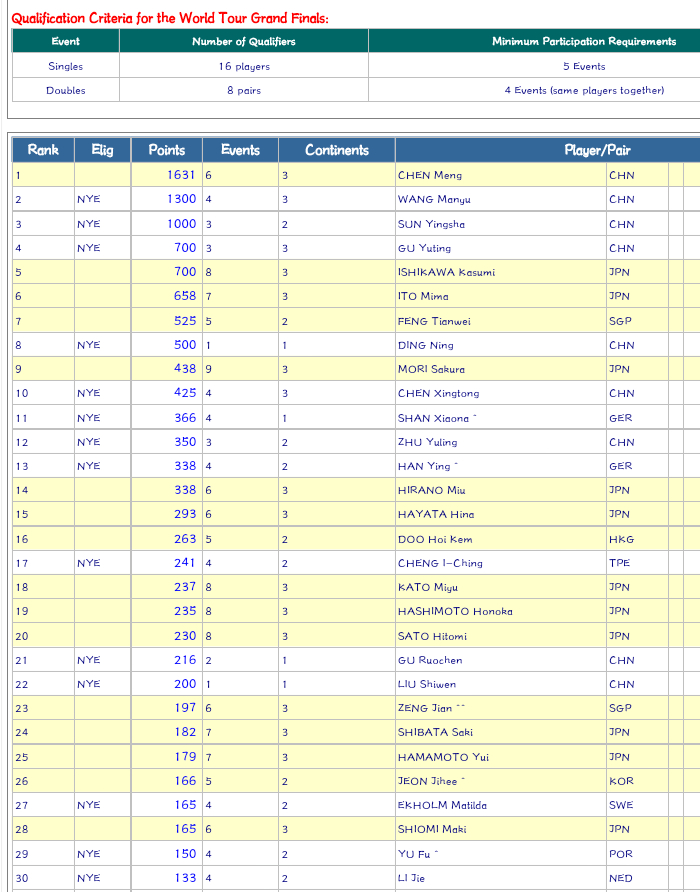Select player name ZENG Jian
The width and height of the screenshot is (700, 892).
click(x=425, y=708)
